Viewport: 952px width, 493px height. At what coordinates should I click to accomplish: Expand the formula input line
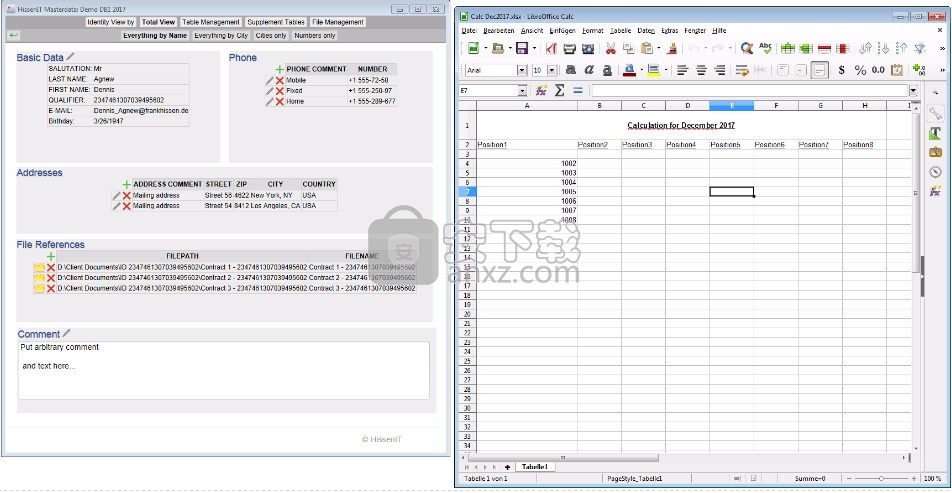point(913,90)
